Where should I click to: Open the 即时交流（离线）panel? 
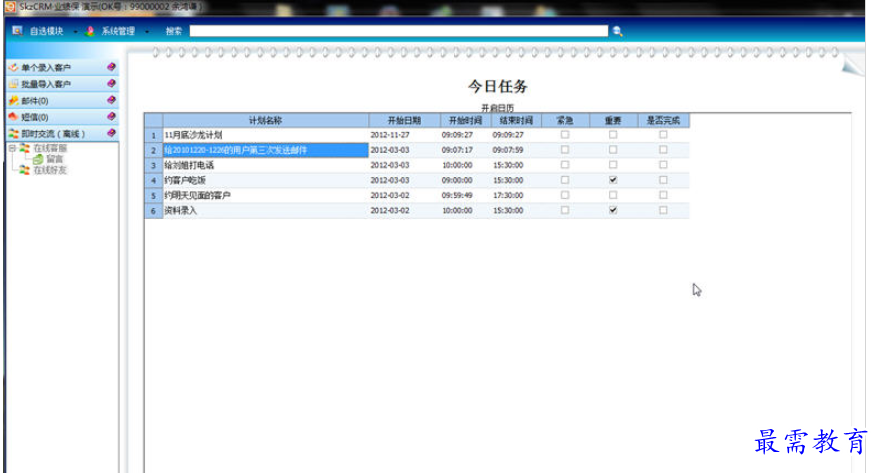62,133
